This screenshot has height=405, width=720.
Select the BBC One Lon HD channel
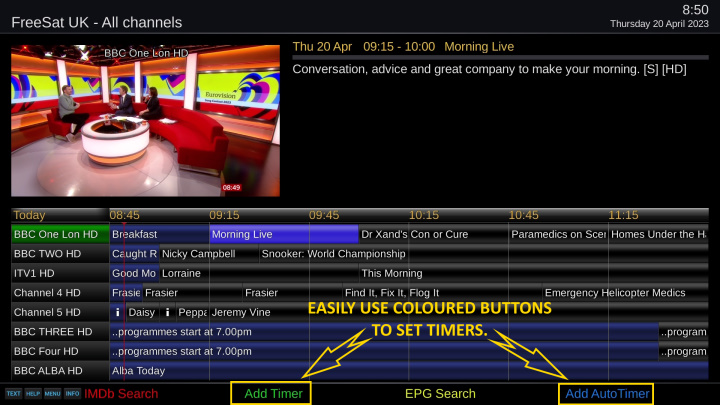pos(60,234)
